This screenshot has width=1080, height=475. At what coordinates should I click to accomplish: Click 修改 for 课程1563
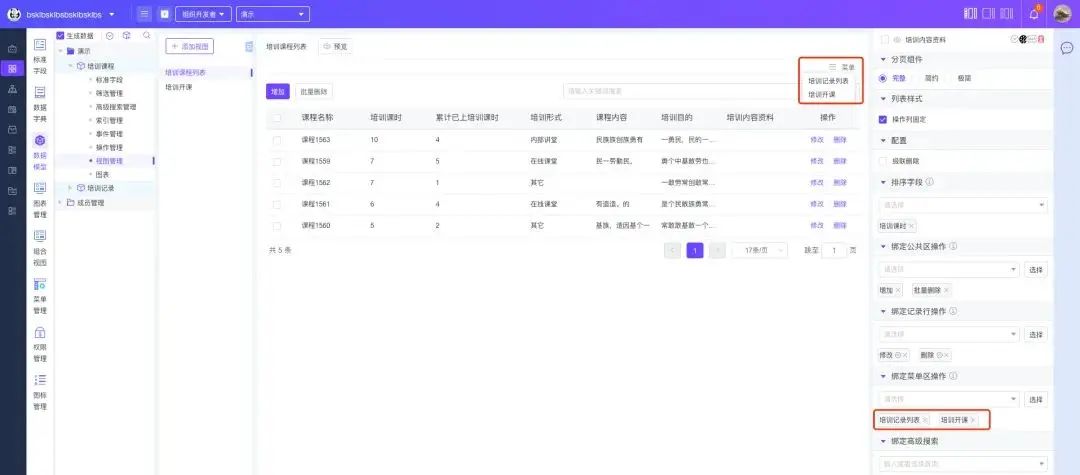point(817,140)
